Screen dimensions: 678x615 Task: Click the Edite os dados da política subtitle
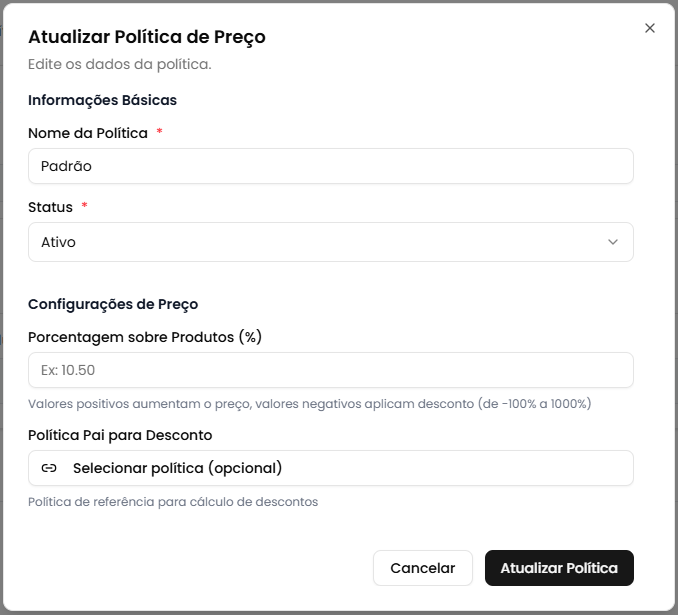[x=119, y=65]
